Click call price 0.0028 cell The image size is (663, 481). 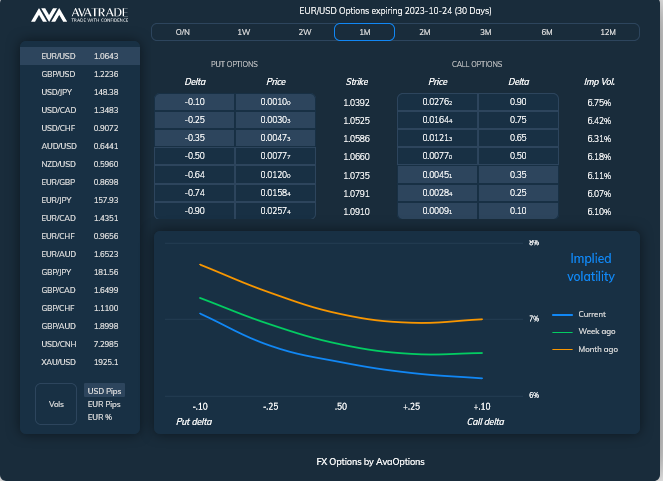tap(438, 193)
